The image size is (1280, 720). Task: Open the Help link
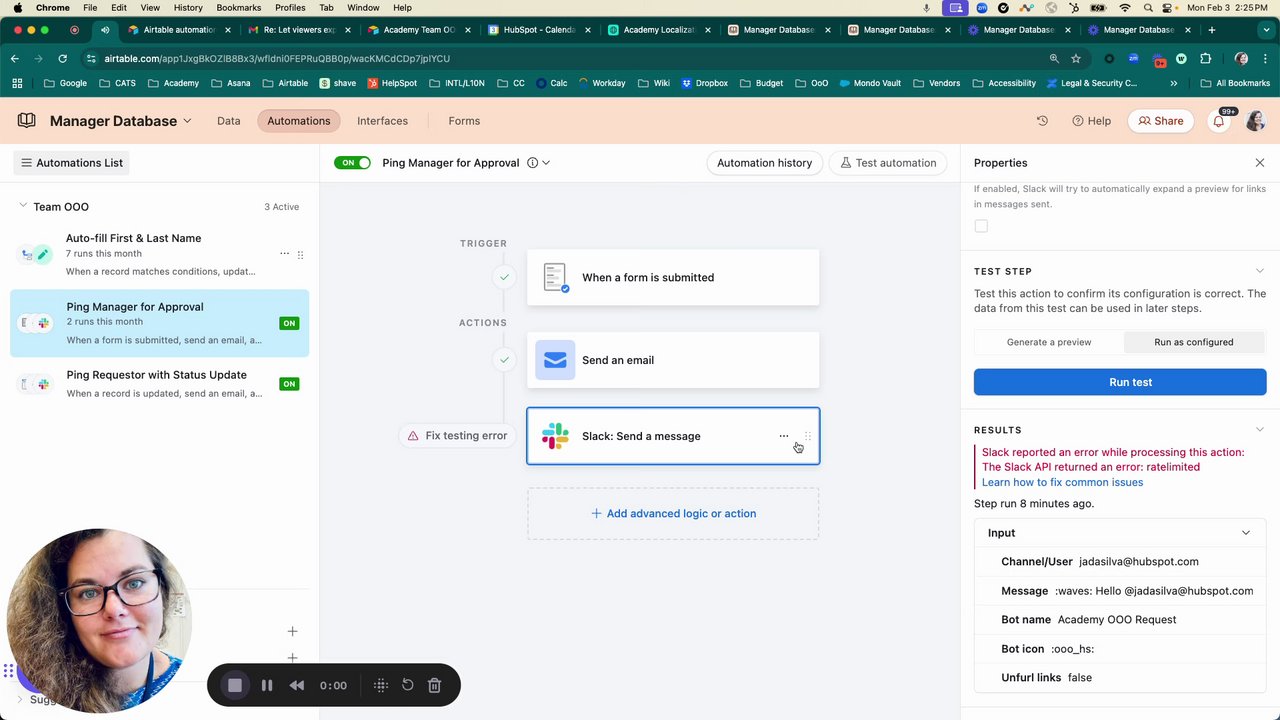tap(1091, 121)
